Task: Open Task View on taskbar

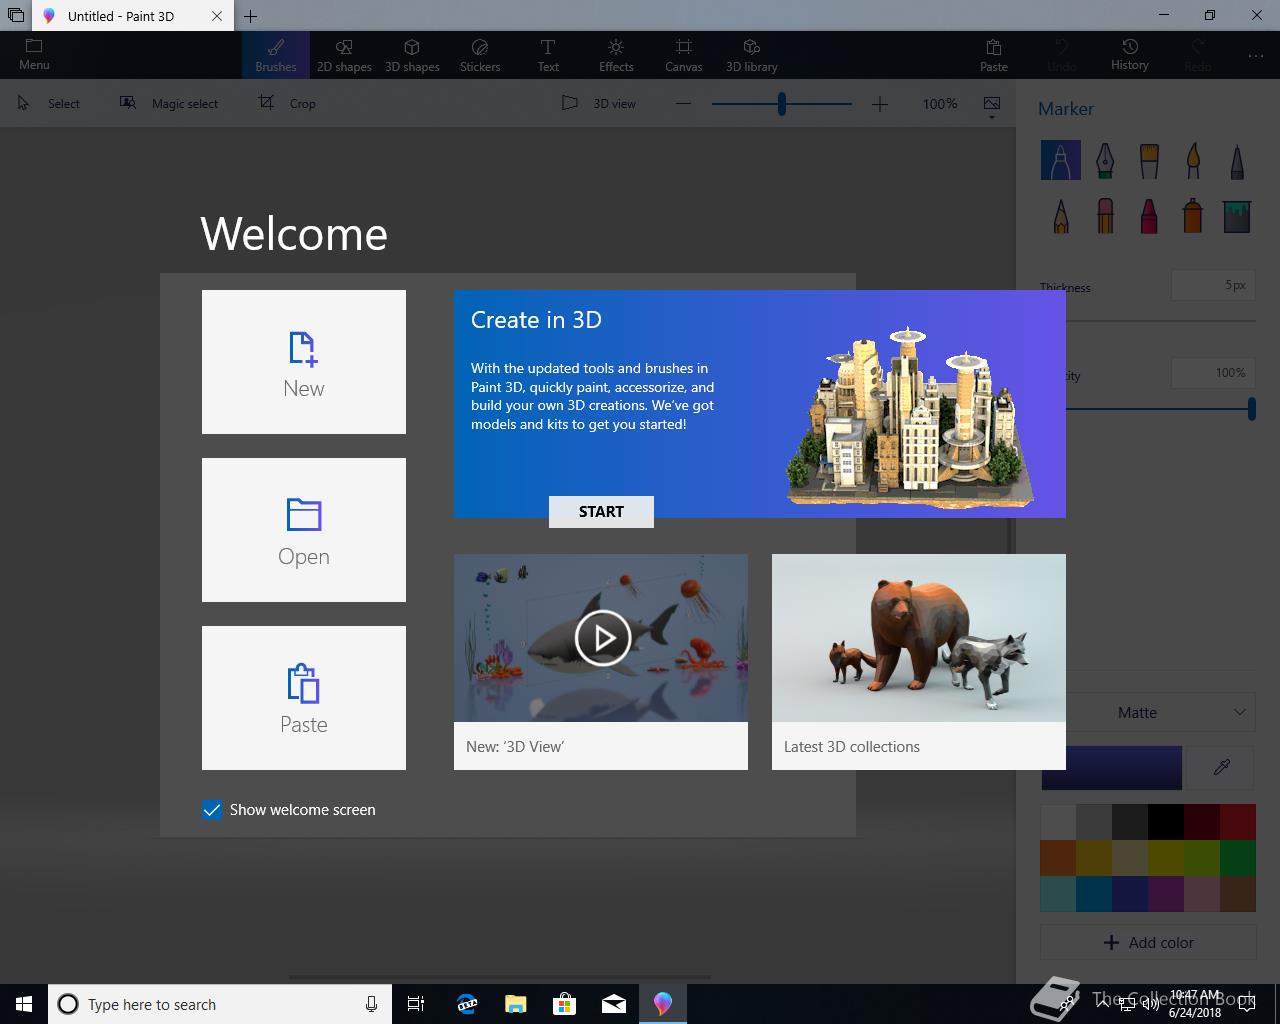Action: coord(416,1004)
